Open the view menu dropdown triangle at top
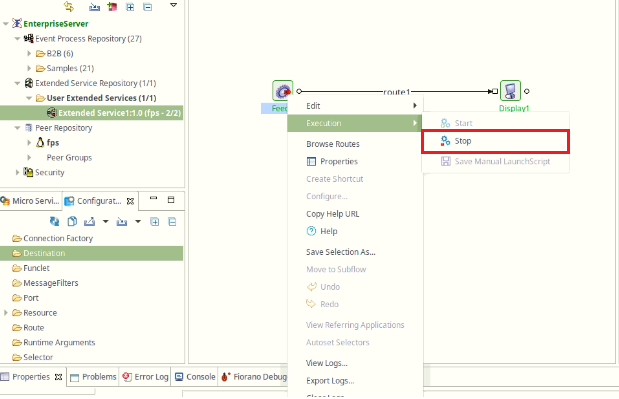Image resolution: width=619 pixels, height=399 pixels. (173, 5)
